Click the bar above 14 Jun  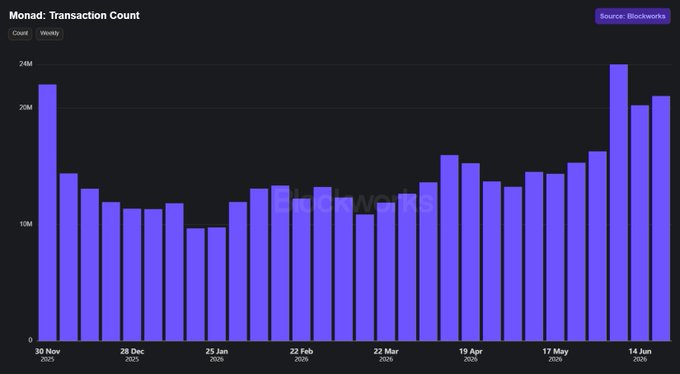(640, 223)
